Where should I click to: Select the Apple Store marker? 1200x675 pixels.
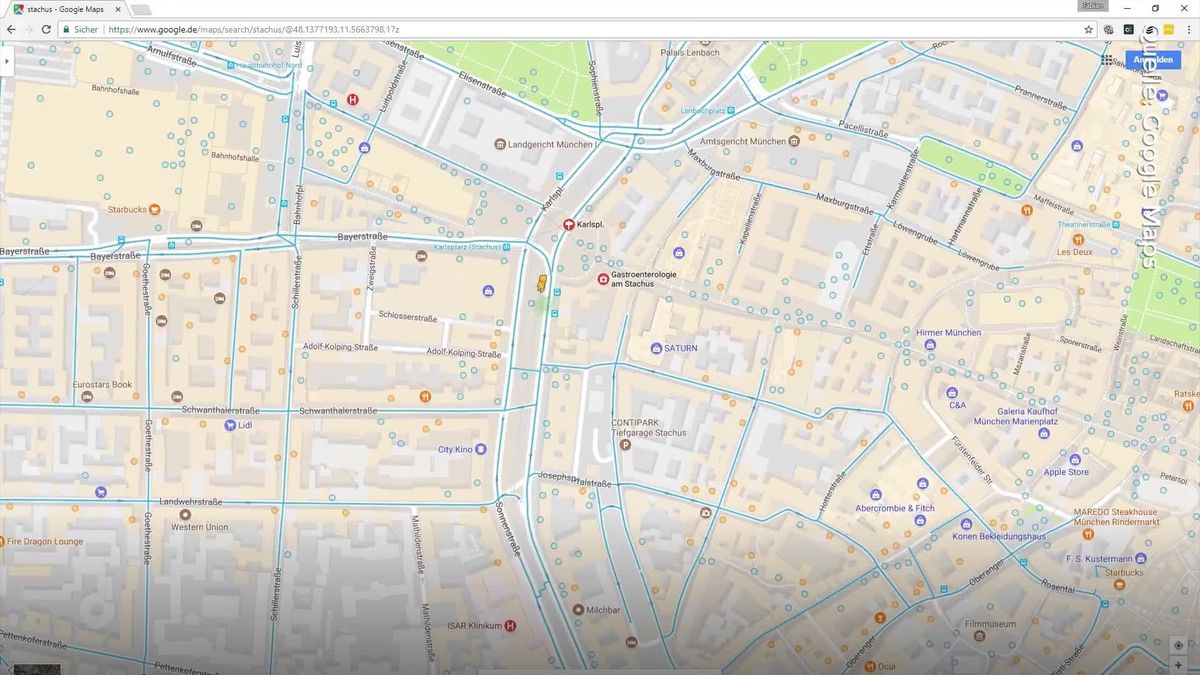pos(1073,460)
